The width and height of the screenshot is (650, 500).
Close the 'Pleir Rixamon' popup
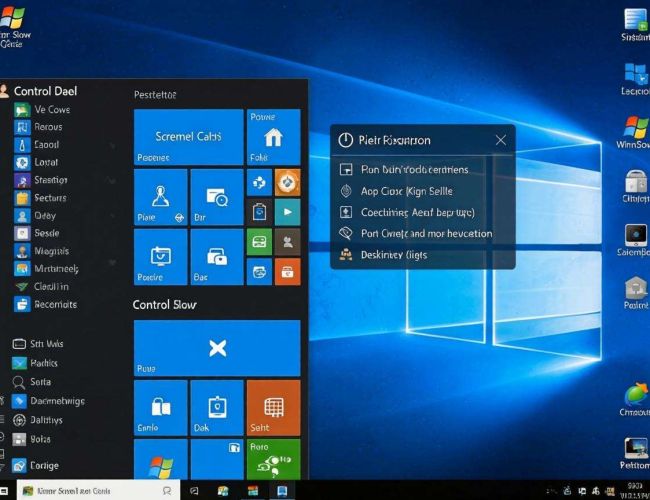[x=501, y=140]
